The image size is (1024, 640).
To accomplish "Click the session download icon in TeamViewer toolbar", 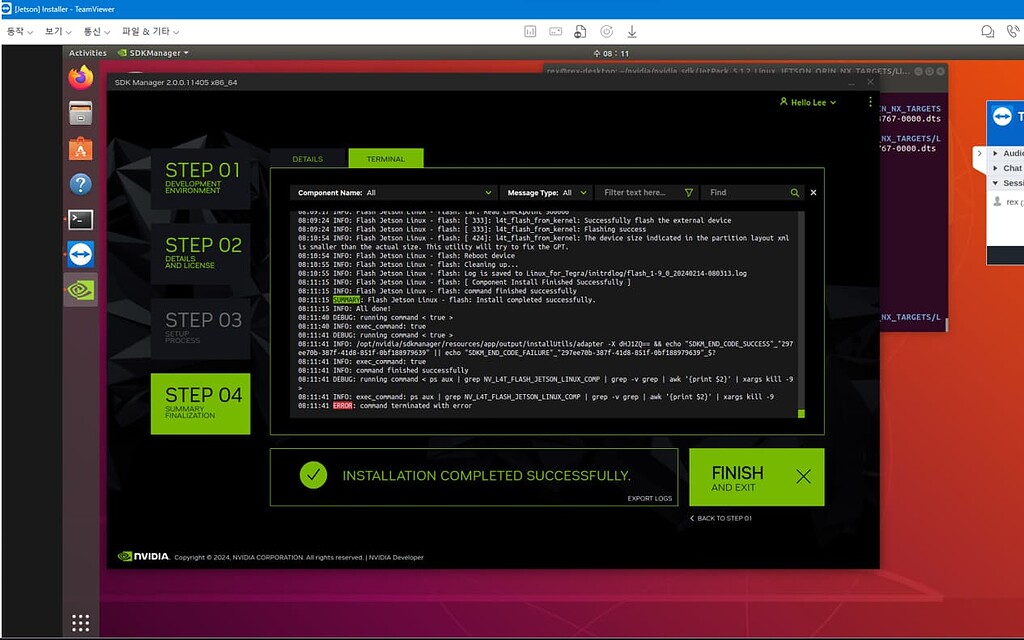I will pyautogui.click(x=630, y=31).
